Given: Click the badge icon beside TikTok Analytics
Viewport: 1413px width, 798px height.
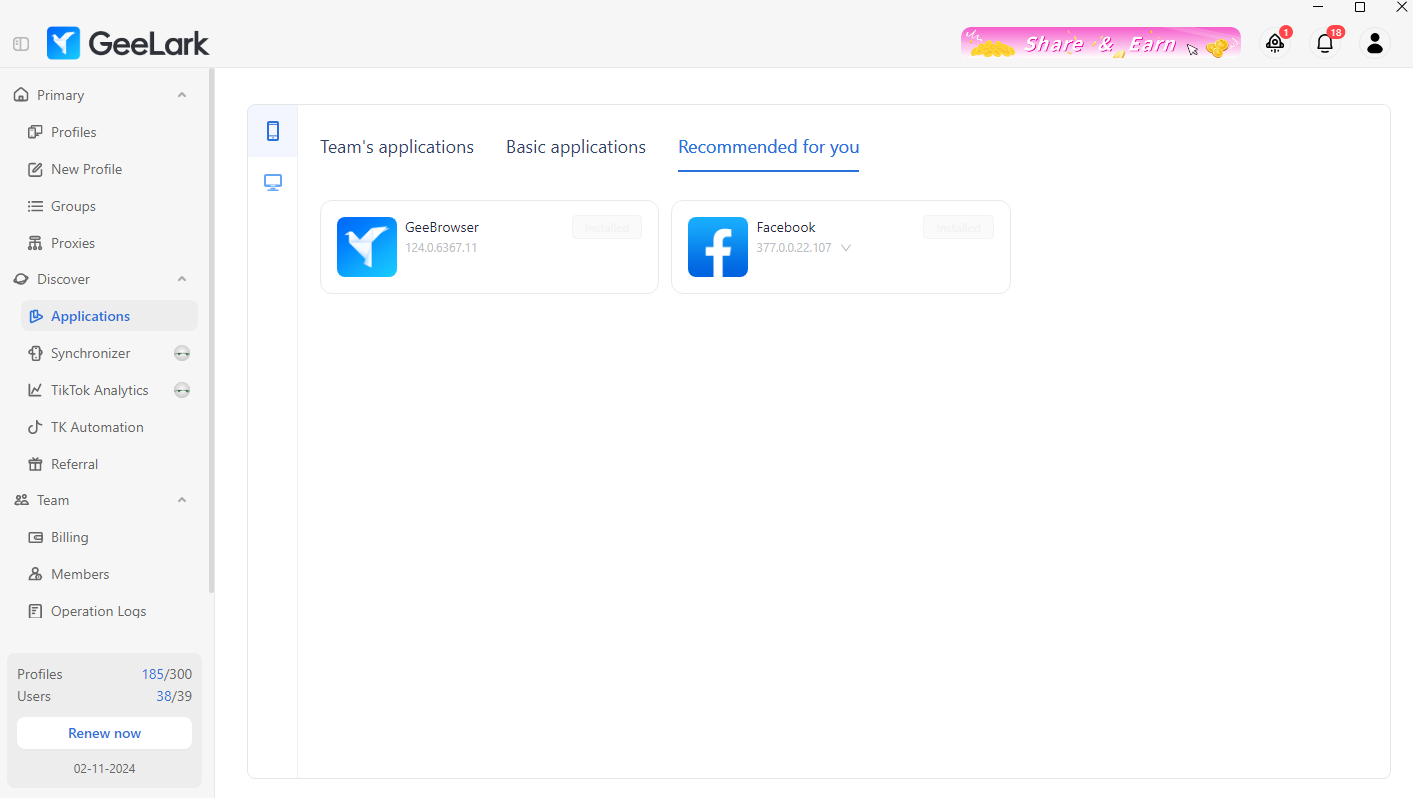Looking at the screenshot, I should click(182, 390).
